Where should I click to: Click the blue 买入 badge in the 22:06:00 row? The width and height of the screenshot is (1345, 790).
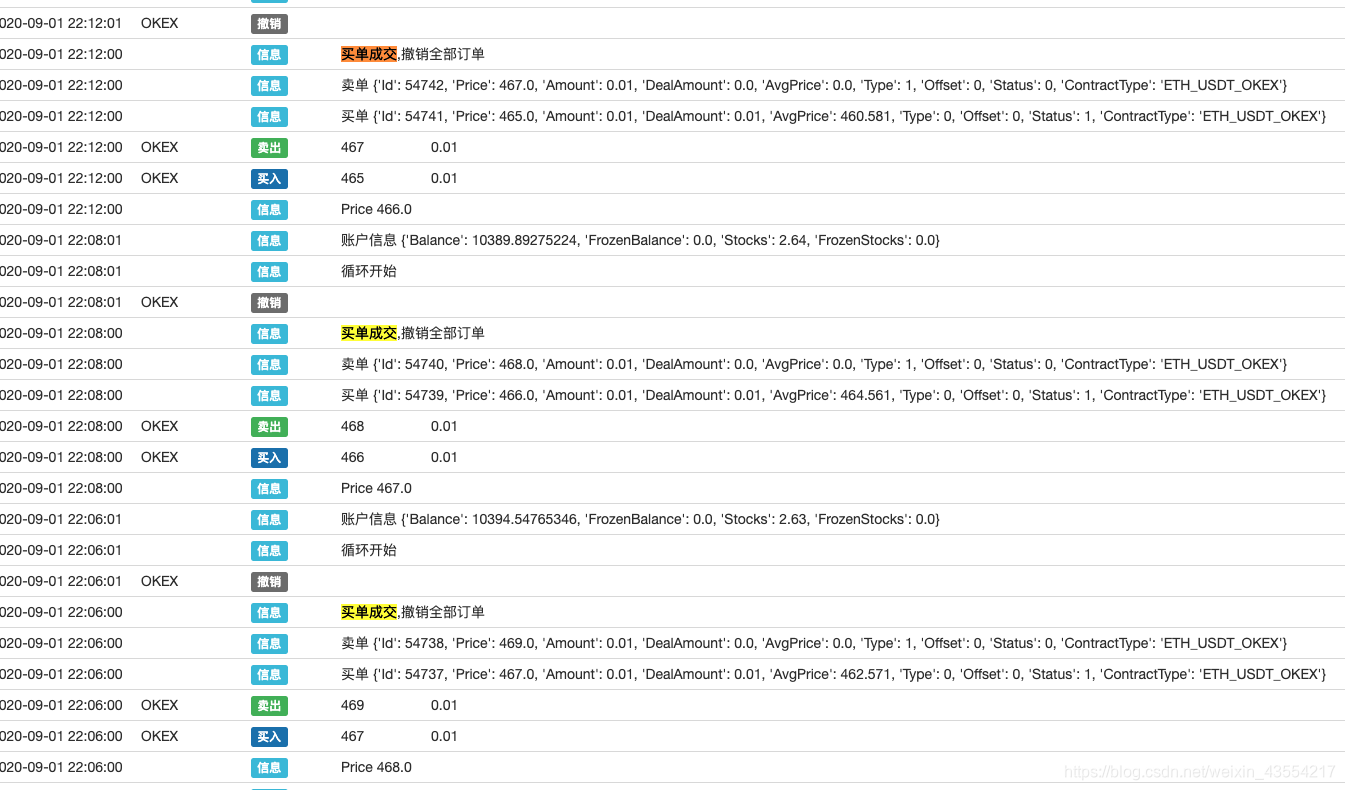269,736
